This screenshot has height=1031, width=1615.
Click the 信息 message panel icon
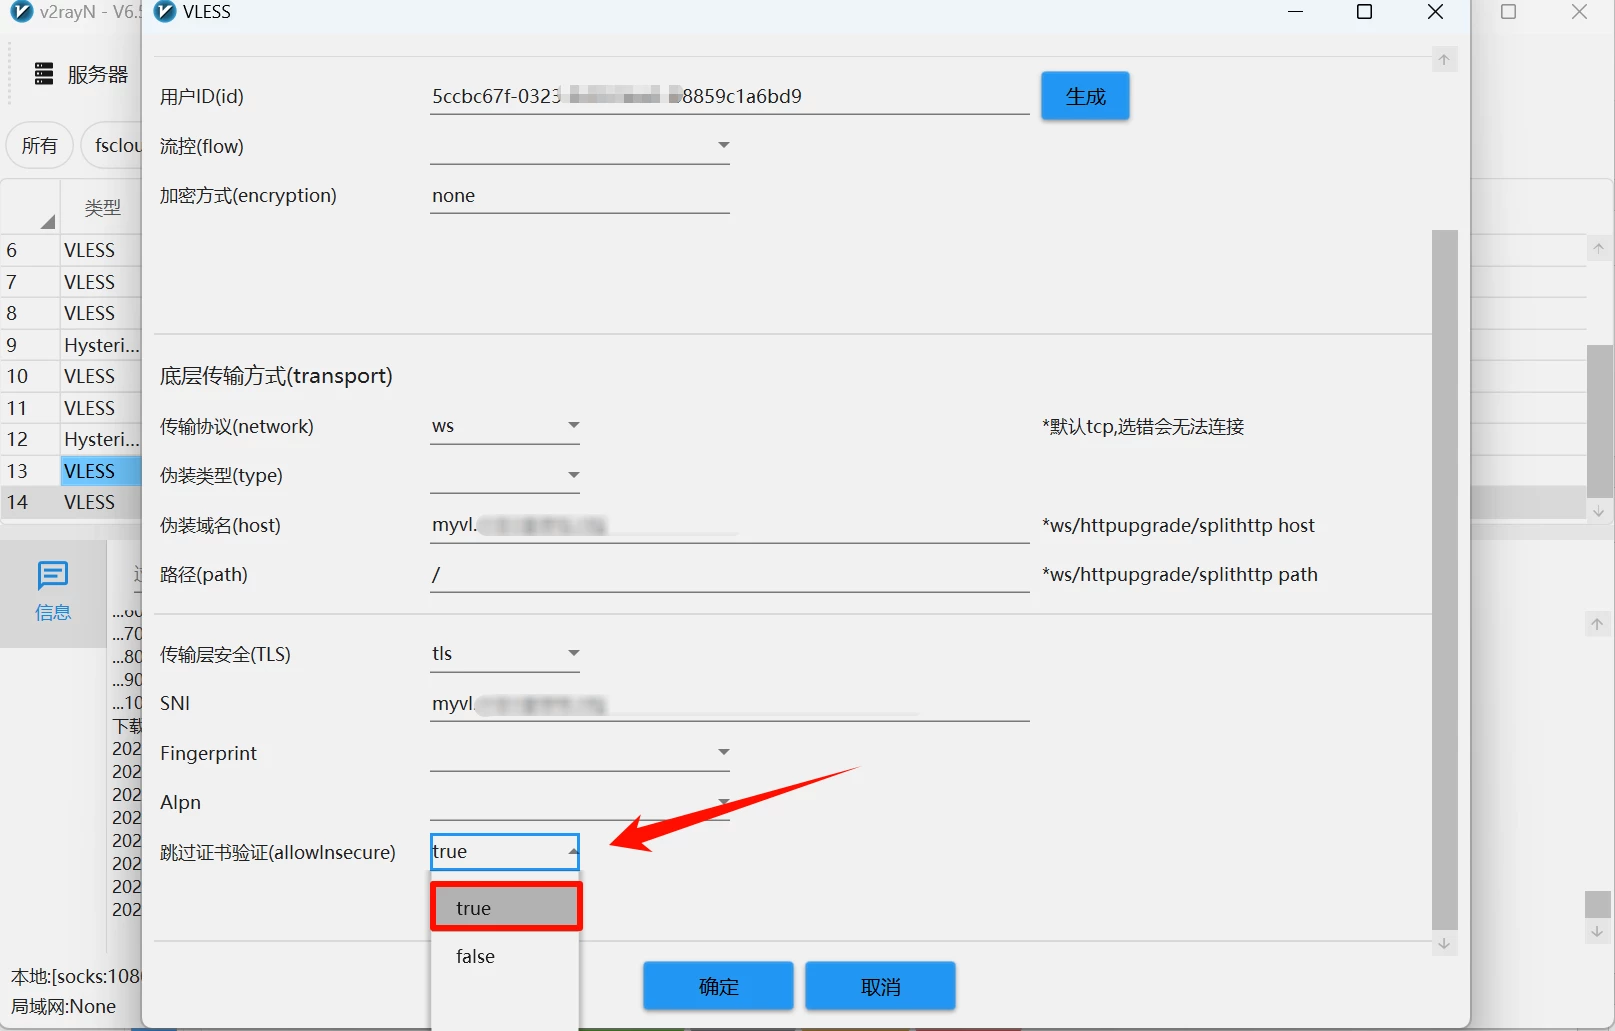pyautogui.click(x=53, y=590)
